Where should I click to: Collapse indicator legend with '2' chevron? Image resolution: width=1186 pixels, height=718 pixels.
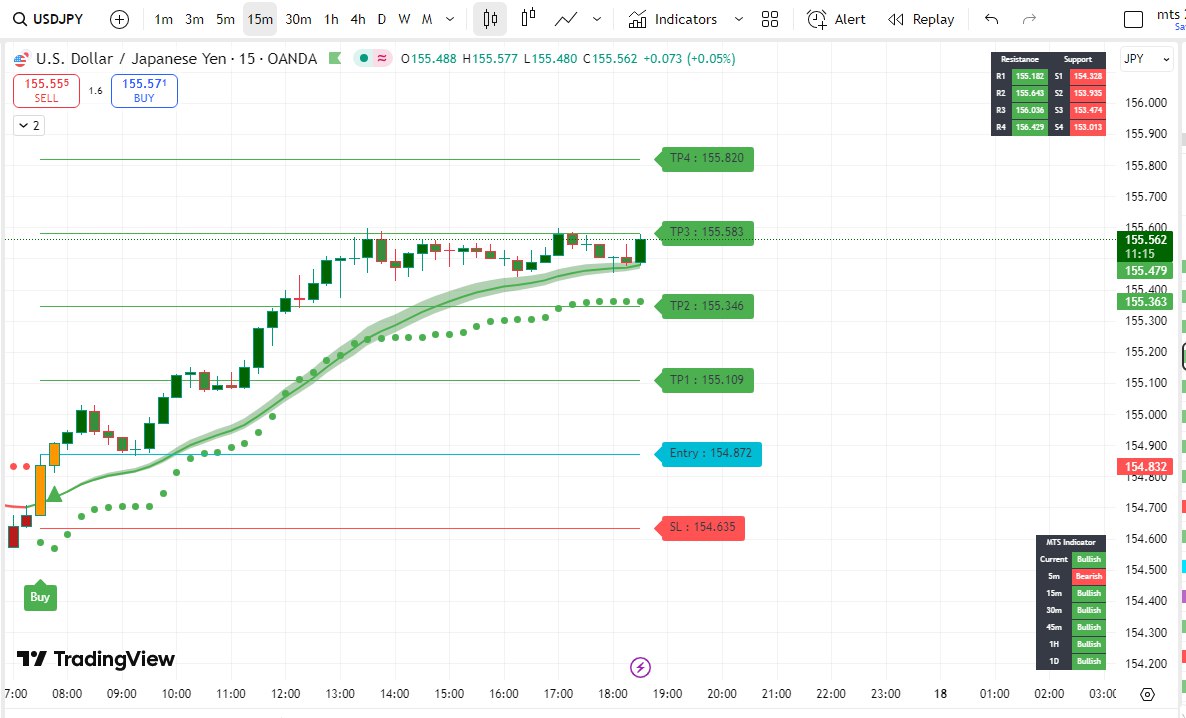click(29, 126)
